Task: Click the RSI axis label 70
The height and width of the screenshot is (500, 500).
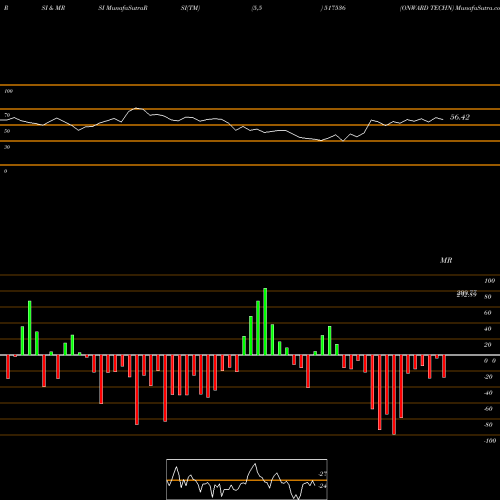Action: pyautogui.click(x=7, y=115)
